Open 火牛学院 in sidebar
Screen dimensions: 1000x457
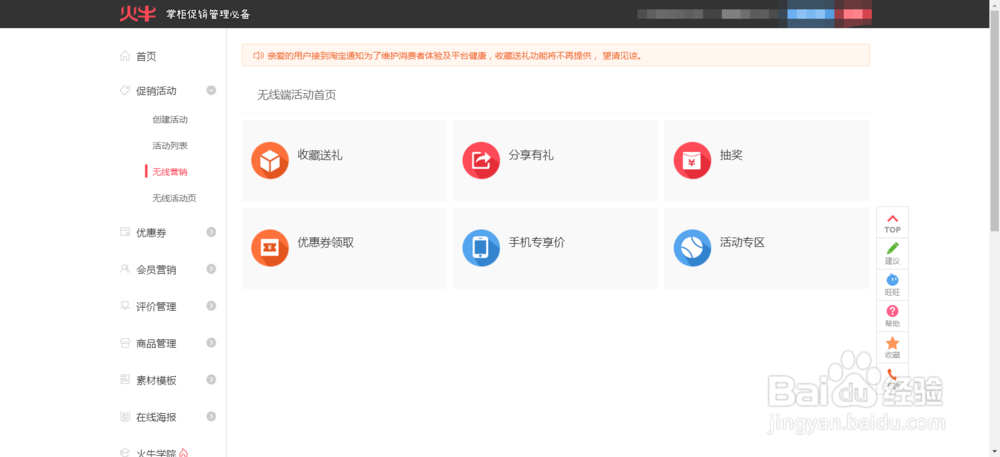pyautogui.click(x=156, y=453)
